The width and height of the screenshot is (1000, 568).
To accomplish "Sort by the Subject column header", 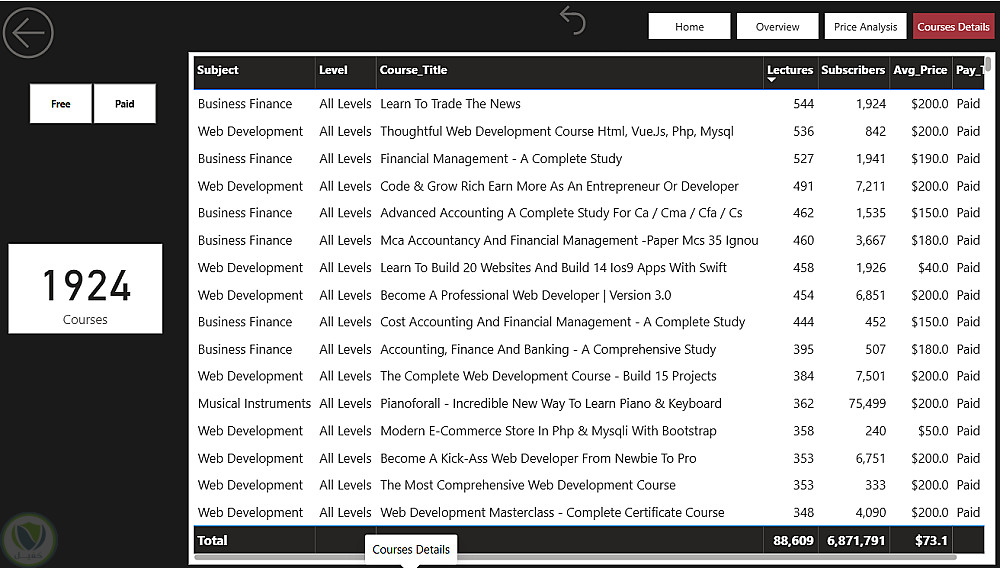I will click(x=217, y=70).
